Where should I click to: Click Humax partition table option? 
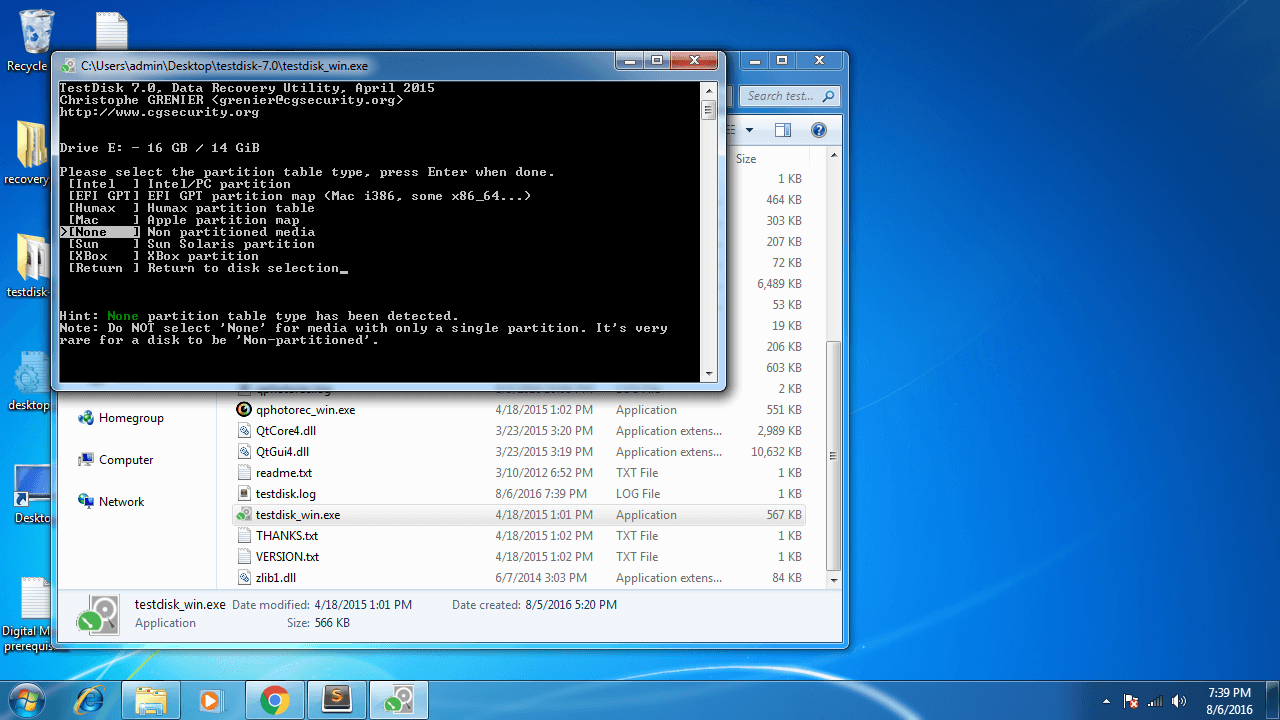point(191,208)
